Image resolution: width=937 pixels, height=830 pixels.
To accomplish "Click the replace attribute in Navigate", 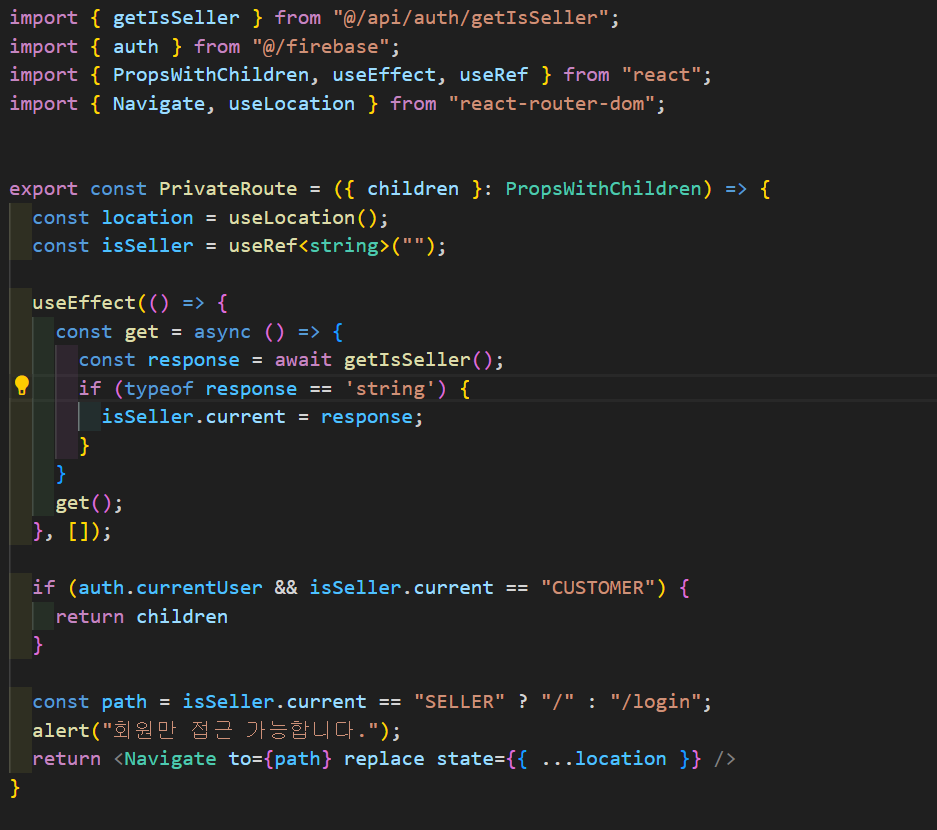I will [x=384, y=759].
